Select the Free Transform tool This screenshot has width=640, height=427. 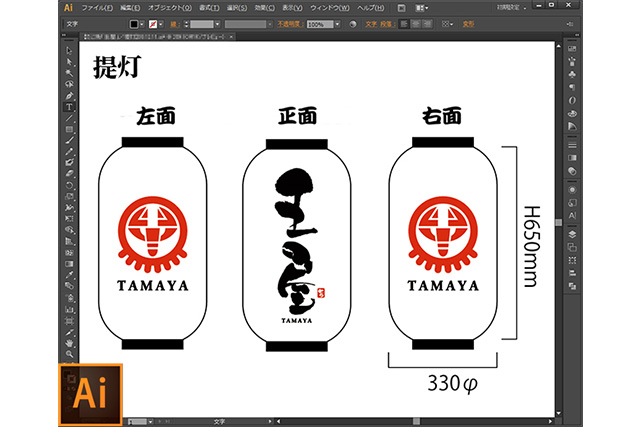click(69, 219)
